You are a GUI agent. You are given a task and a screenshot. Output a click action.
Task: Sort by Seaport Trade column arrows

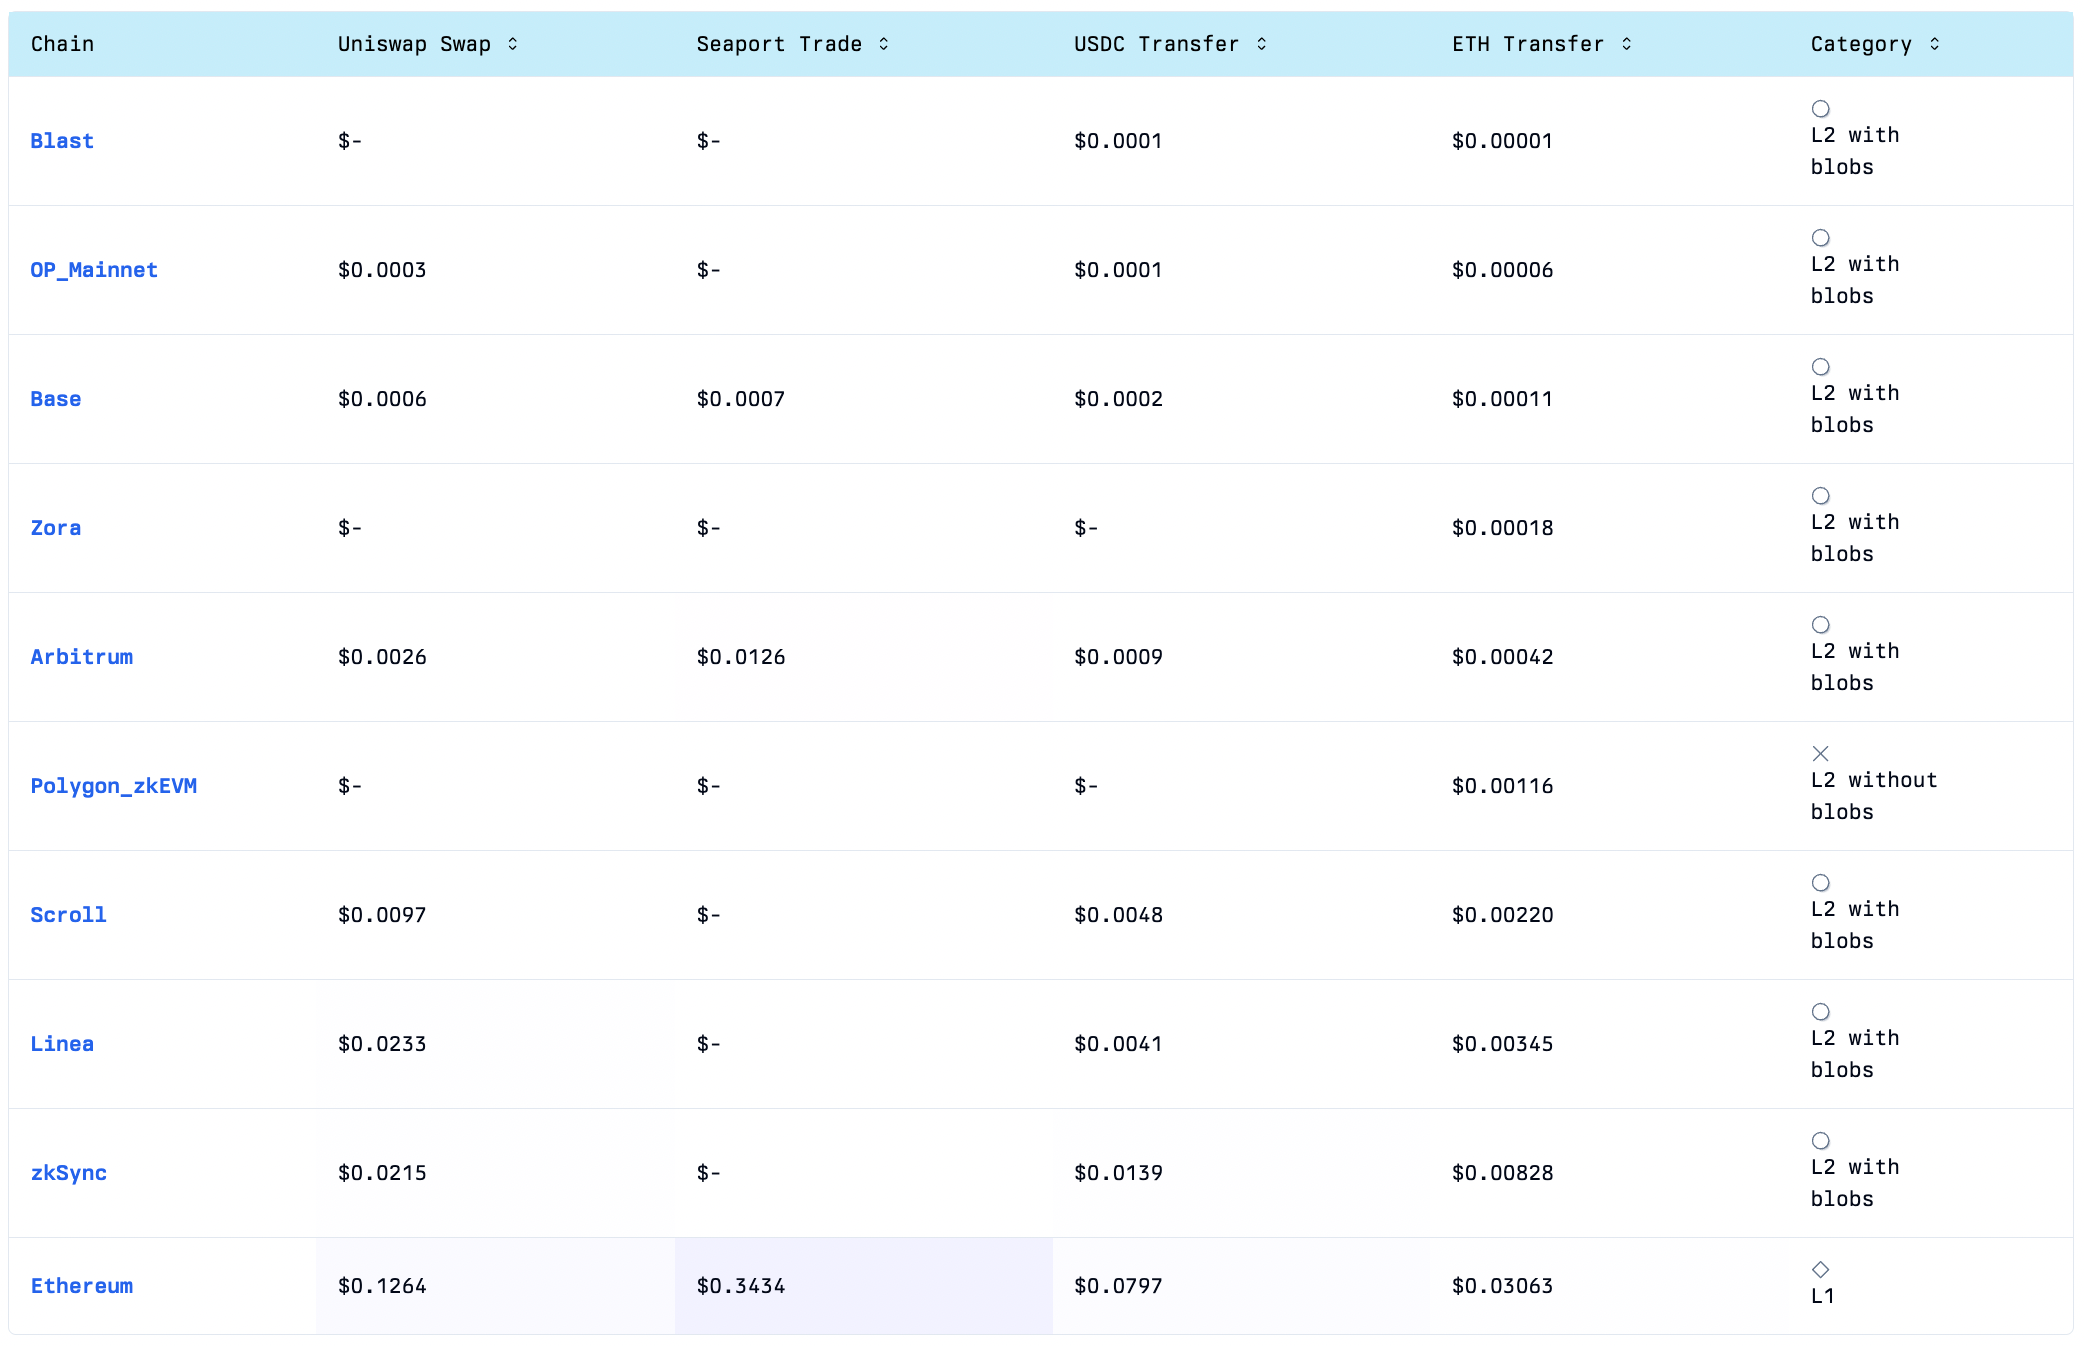(884, 44)
